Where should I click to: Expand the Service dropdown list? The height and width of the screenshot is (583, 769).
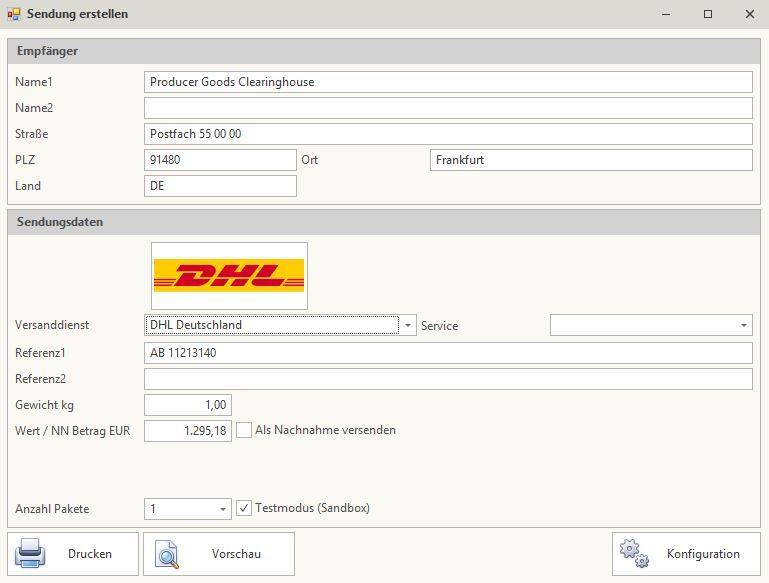click(x=743, y=325)
